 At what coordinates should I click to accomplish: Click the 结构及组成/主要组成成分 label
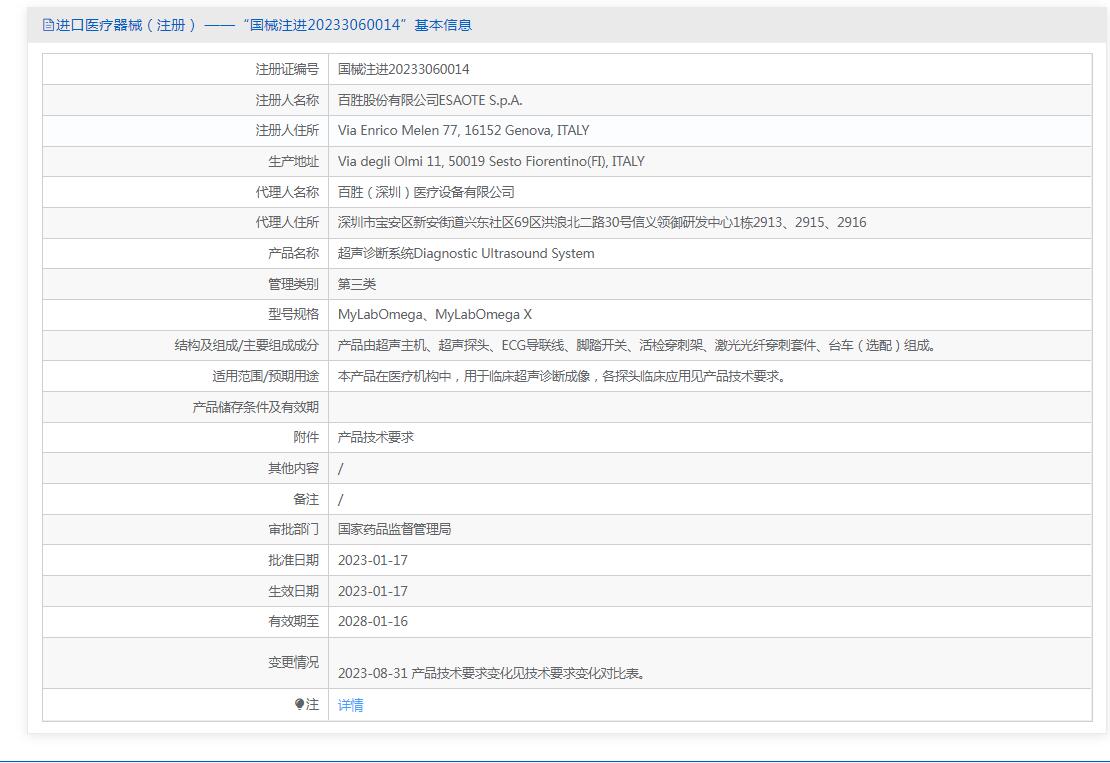[247, 345]
